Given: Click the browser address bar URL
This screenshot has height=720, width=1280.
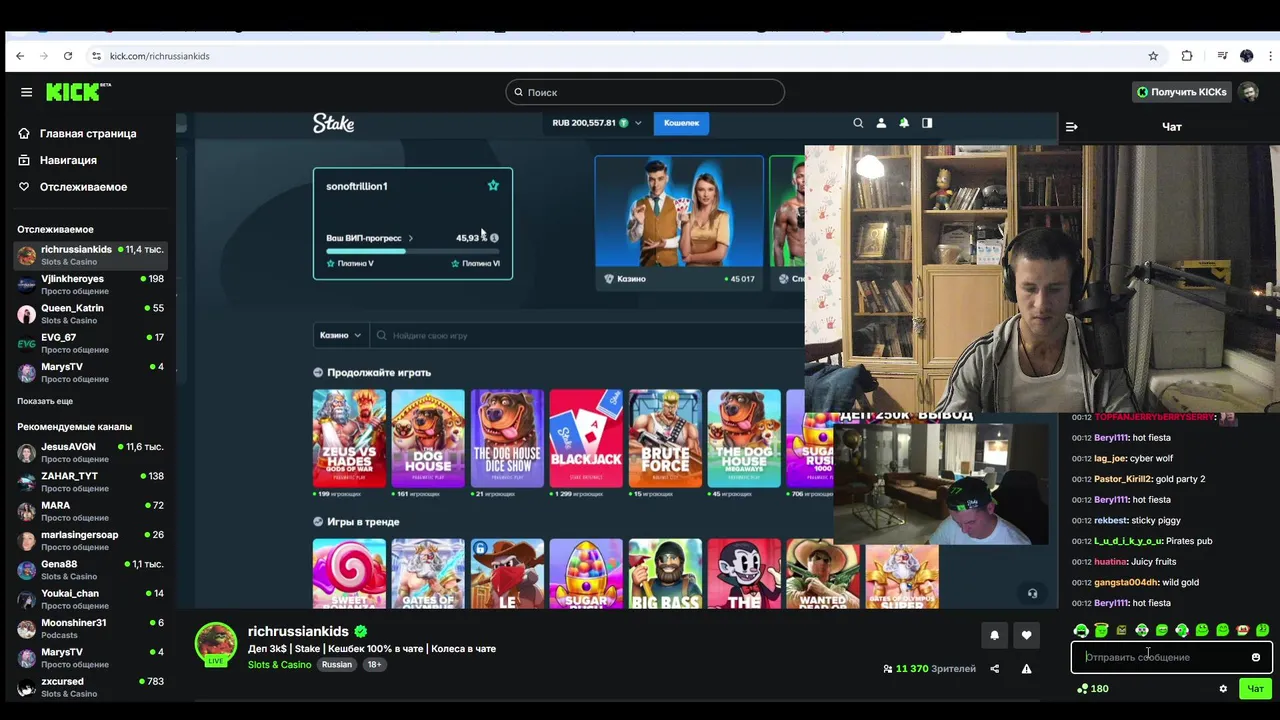Looking at the screenshot, I should [x=159, y=56].
